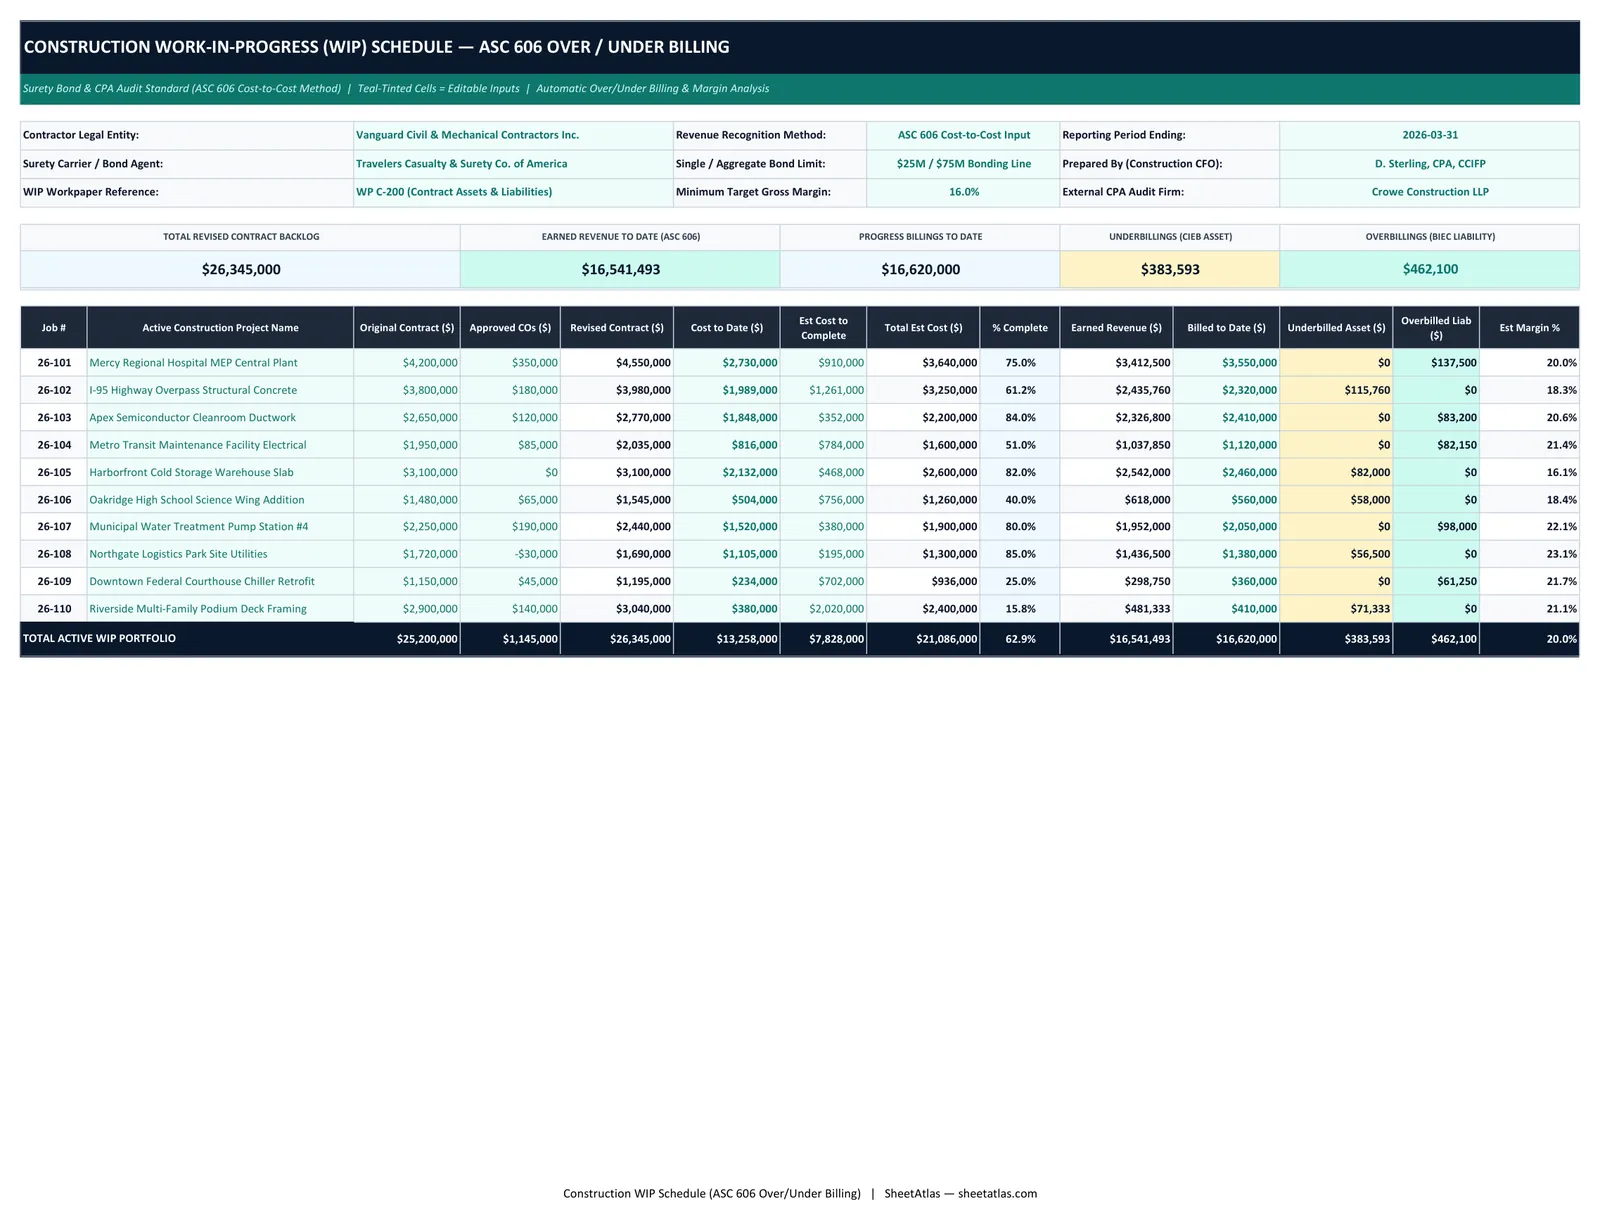Select the overbillings summary value $462,100

coord(1430,270)
